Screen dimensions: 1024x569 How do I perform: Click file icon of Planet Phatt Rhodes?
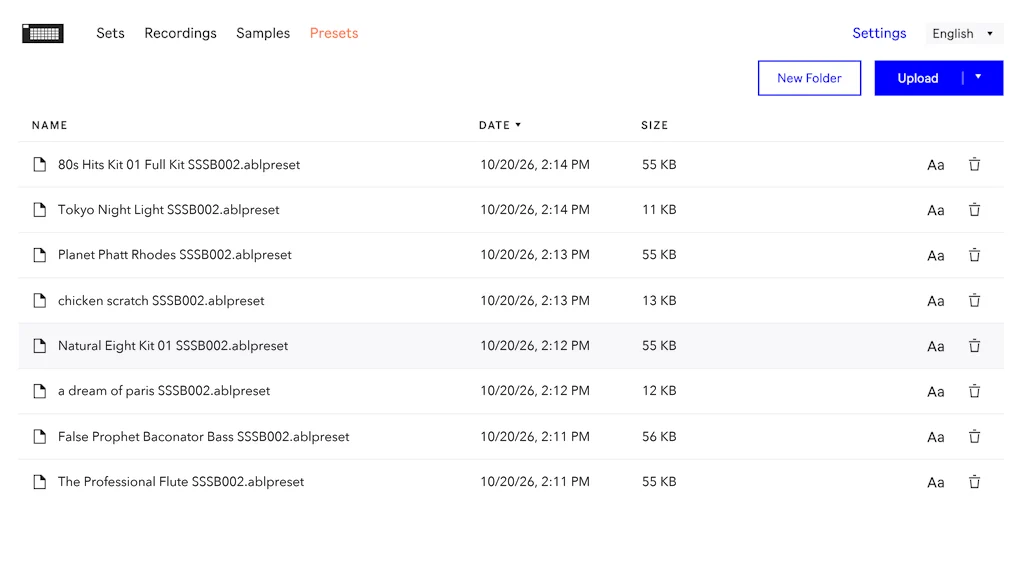[40, 255]
